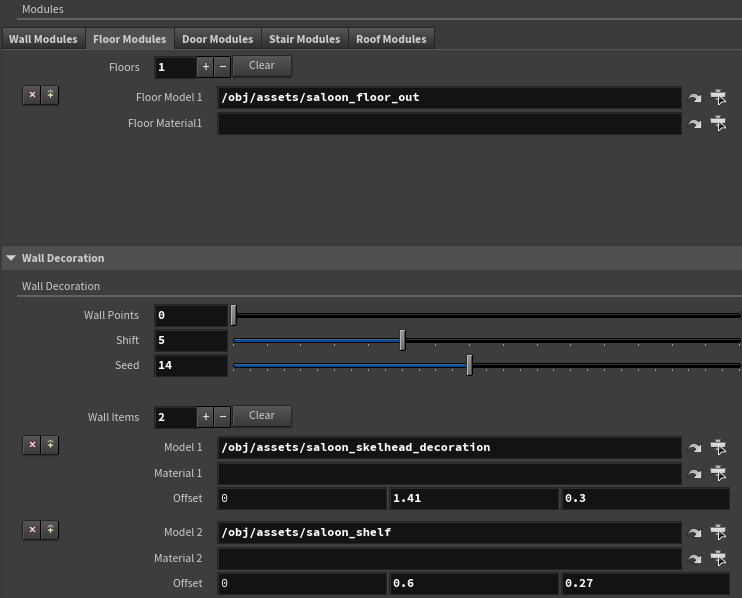This screenshot has width=742, height=598.
Task: Show the Roof Modules tab
Action: click(391, 39)
